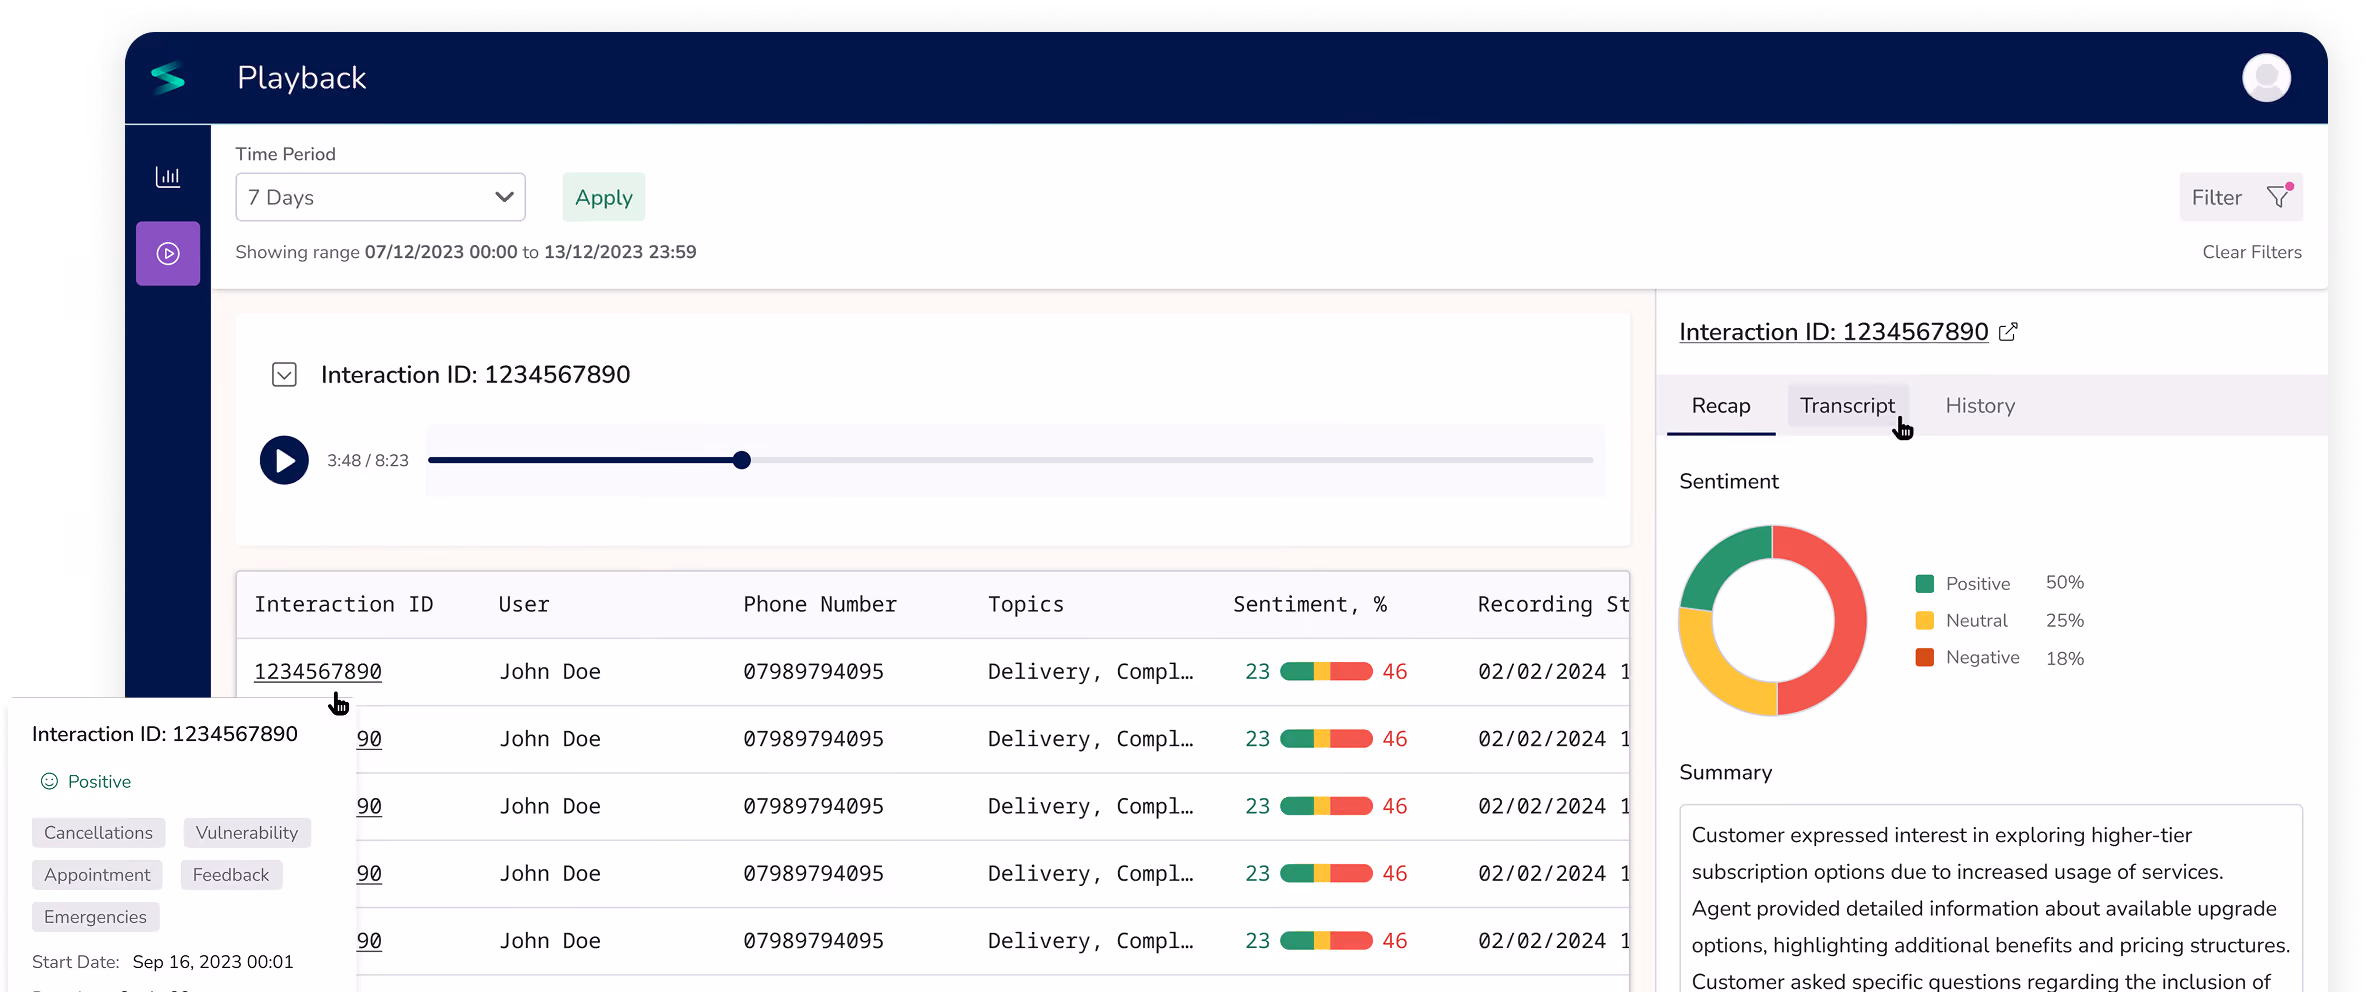Select the Feedback tag in popup
The image size is (2368, 992).
pos(231,875)
